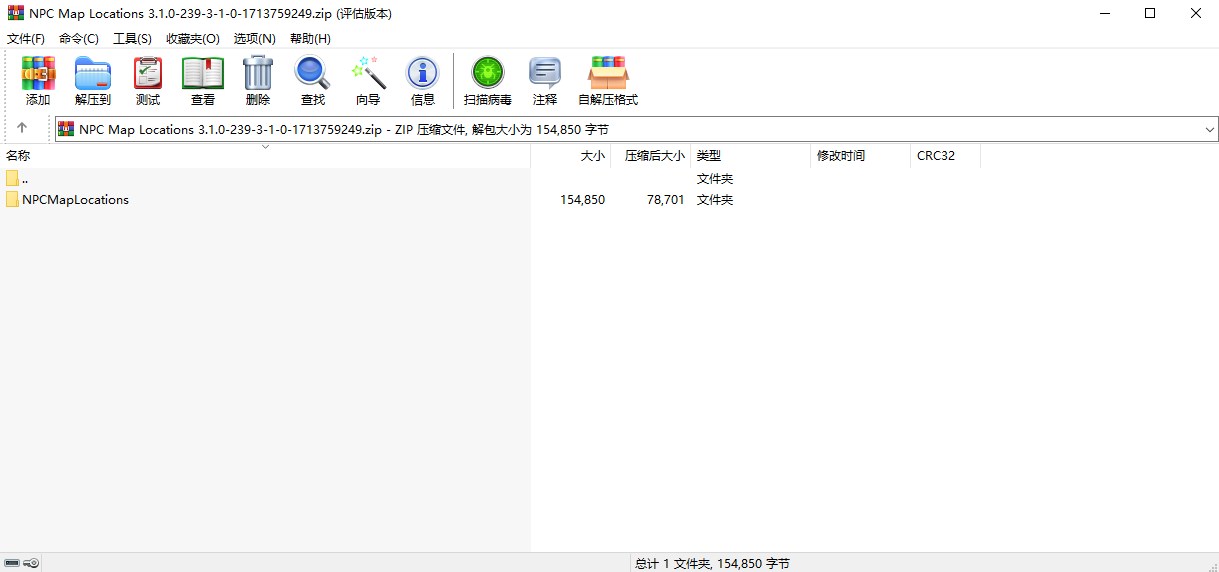
Task: Open the 收藏夹(O) menu
Action: pos(193,38)
